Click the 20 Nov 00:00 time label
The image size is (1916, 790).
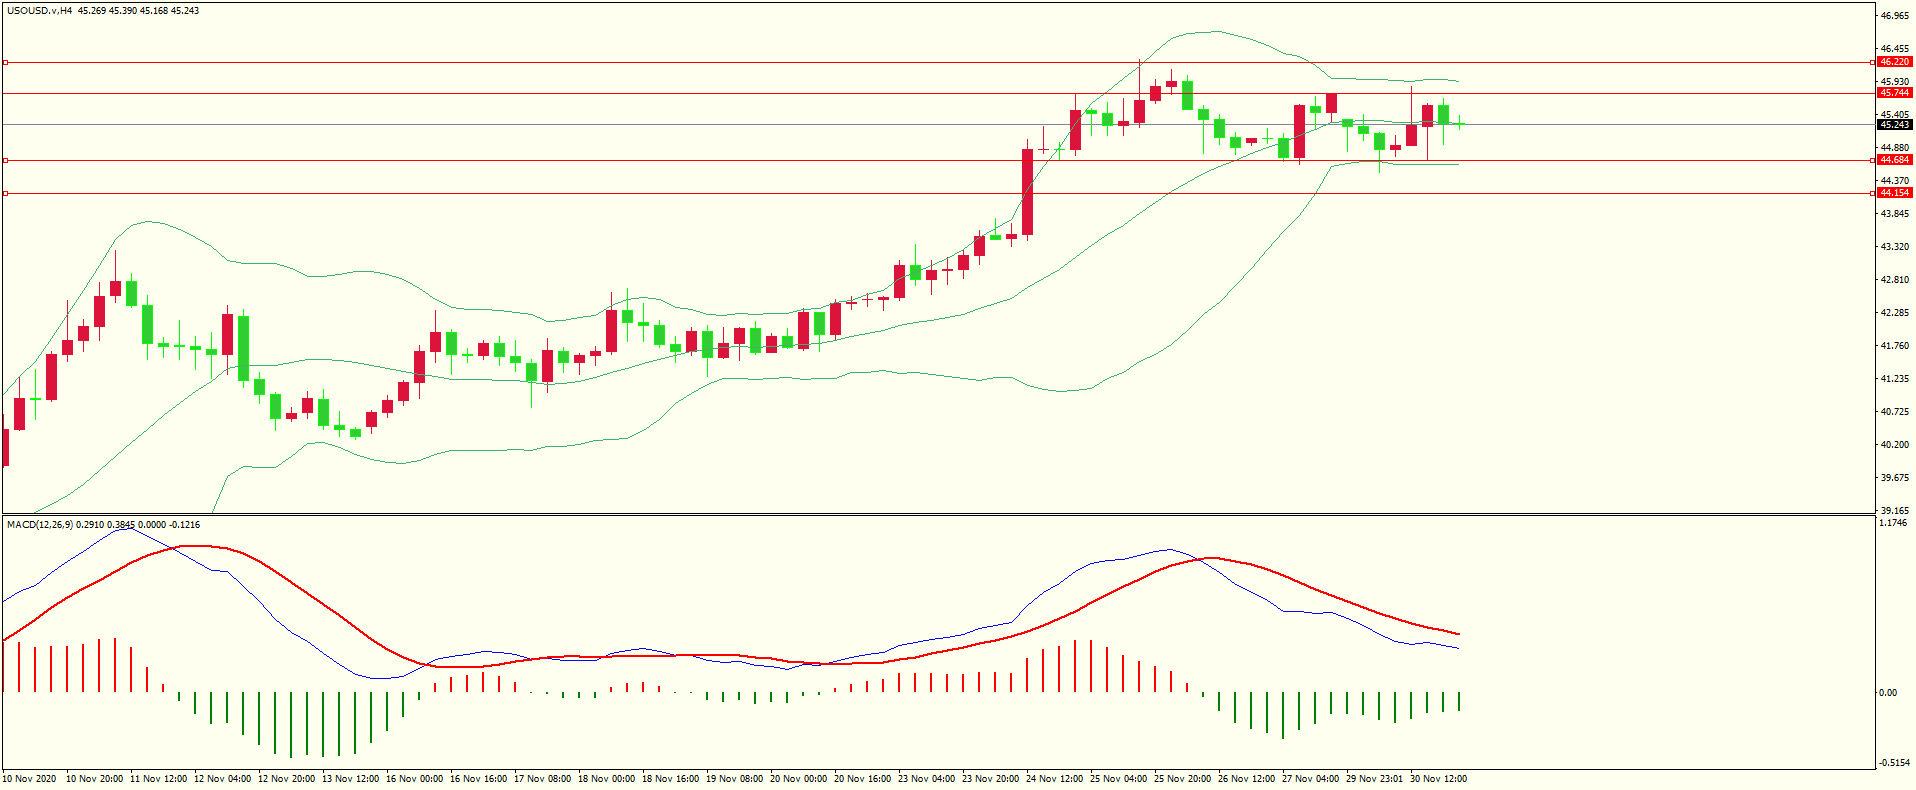(799, 779)
